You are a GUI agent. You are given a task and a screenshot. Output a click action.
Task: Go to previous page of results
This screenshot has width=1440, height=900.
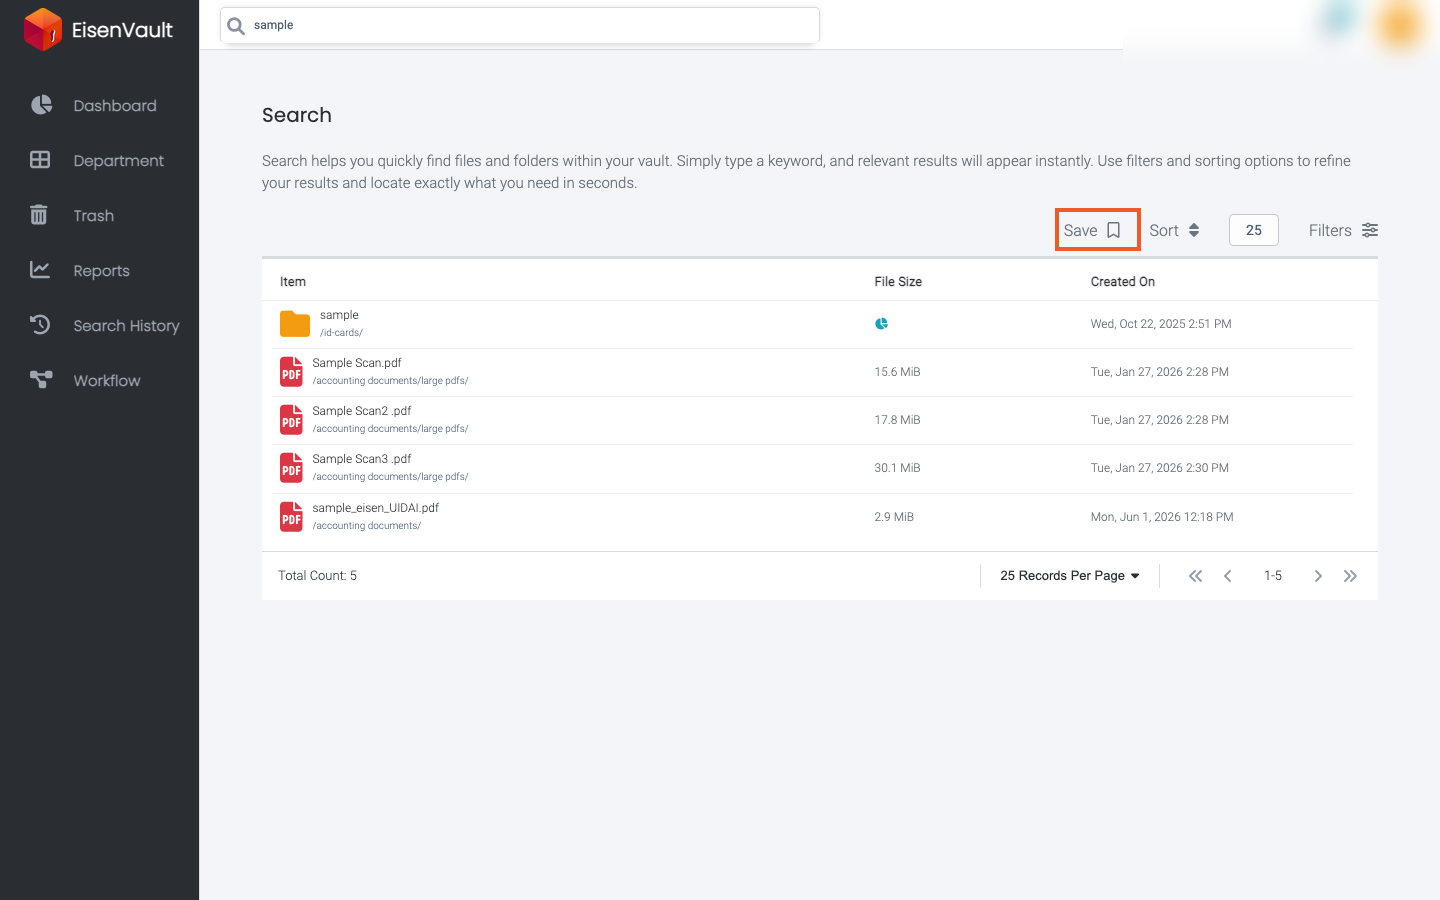[x=1228, y=576]
